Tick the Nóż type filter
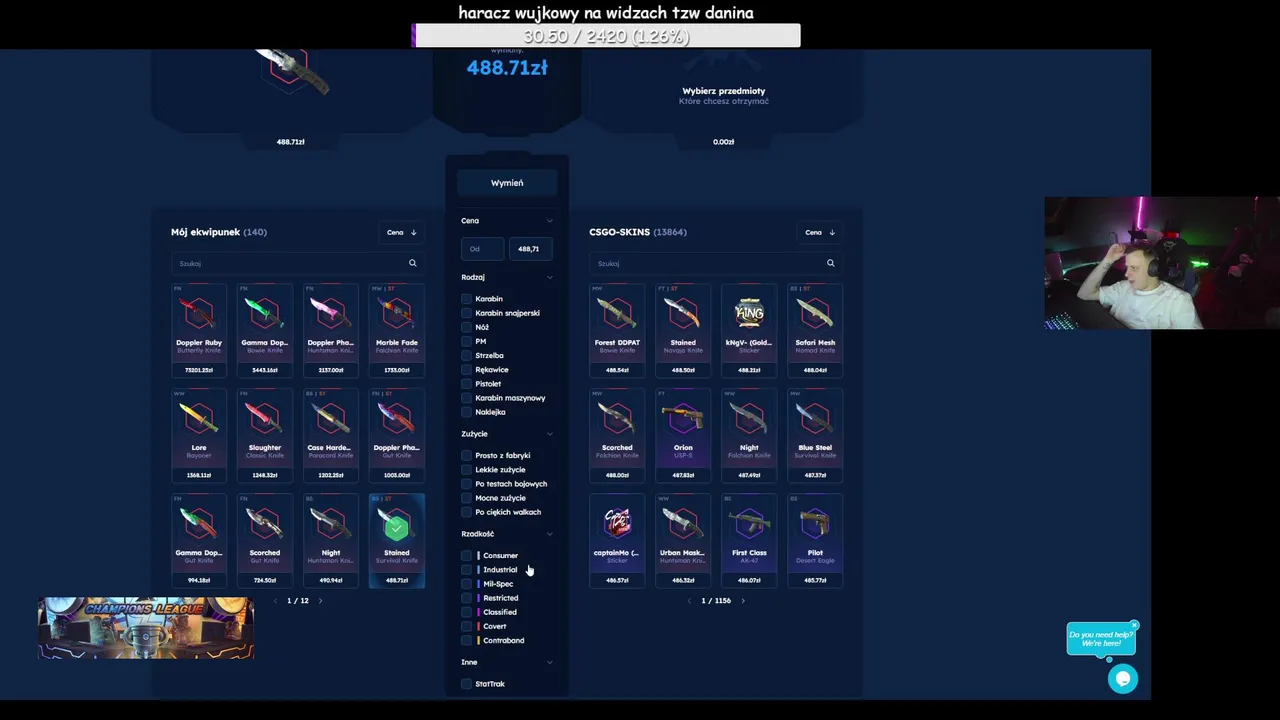 (466, 327)
